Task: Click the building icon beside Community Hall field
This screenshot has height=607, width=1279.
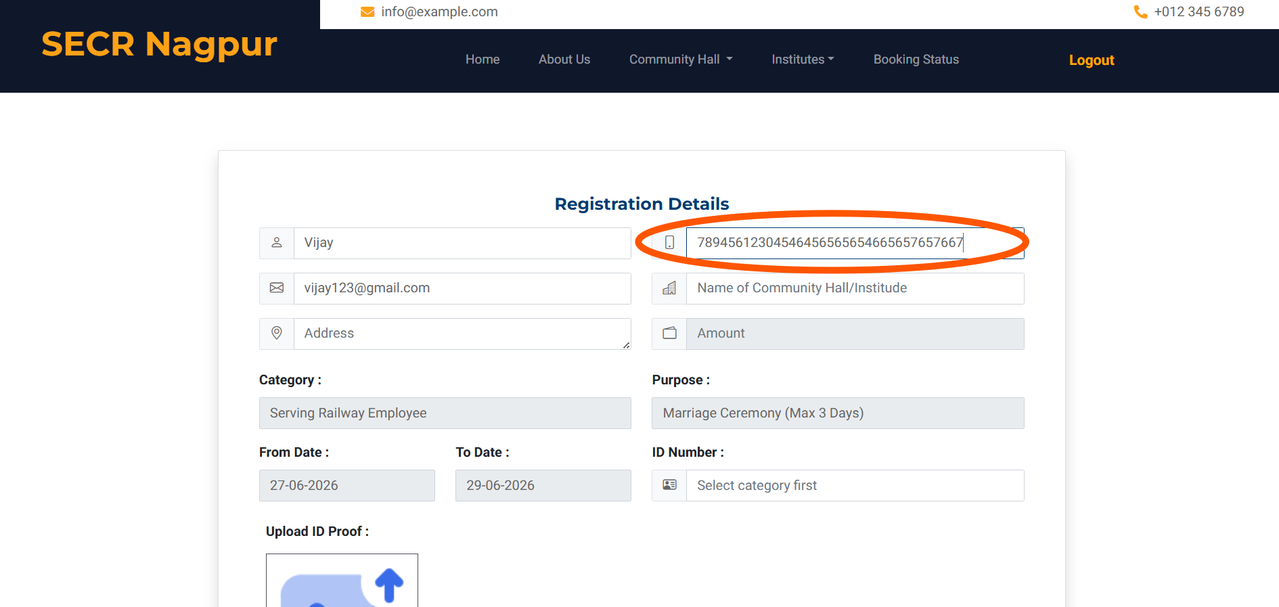Action: (670, 288)
